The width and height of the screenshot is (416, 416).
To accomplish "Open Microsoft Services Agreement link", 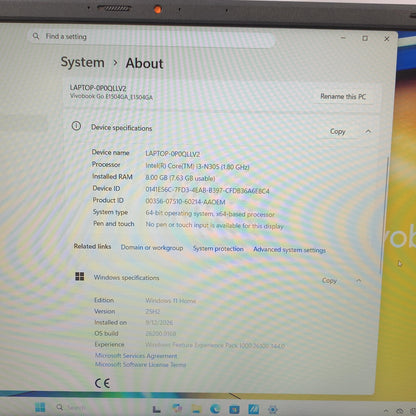I will [x=136, y=356].
